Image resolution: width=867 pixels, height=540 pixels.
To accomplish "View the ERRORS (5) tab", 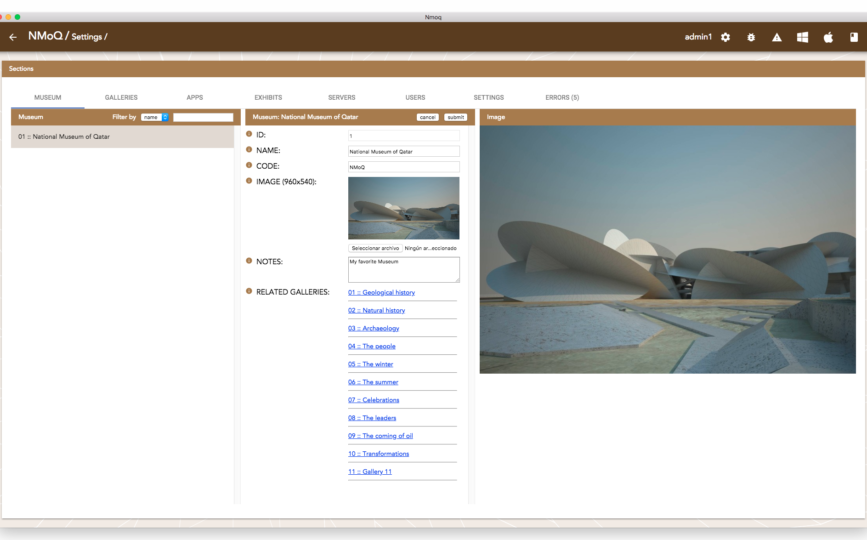I will pos(562,97).
